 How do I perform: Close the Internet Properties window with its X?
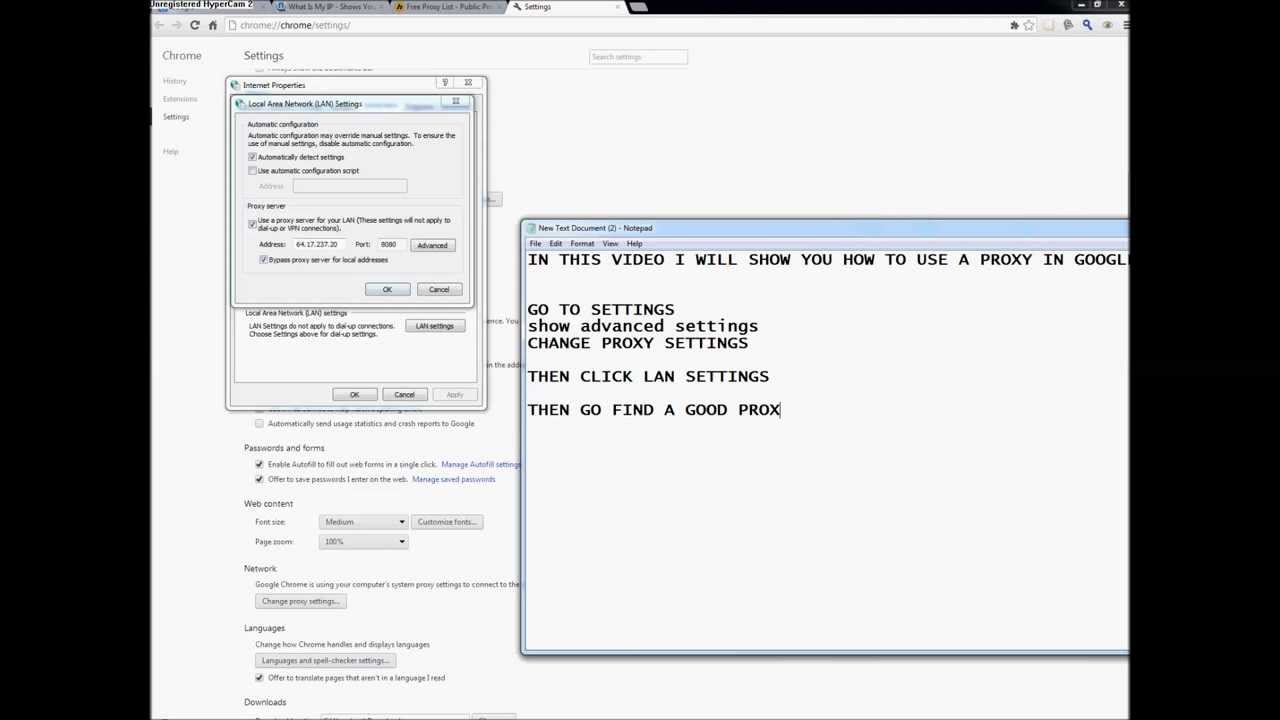point(467,83)
